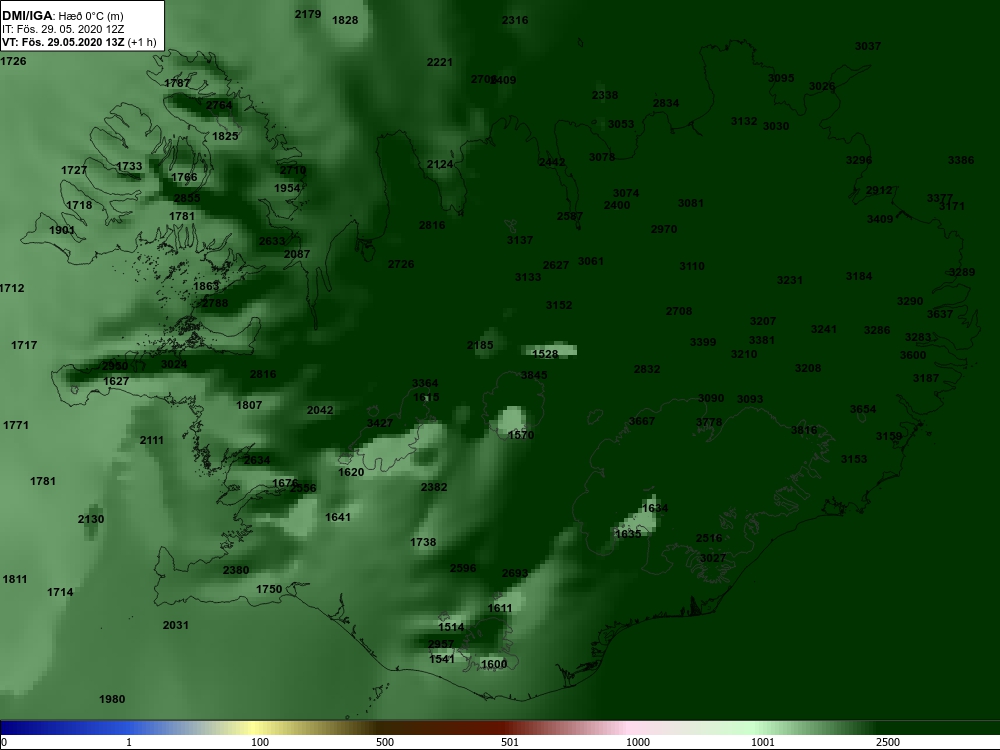Click the map value 2764

coord(219,105)
